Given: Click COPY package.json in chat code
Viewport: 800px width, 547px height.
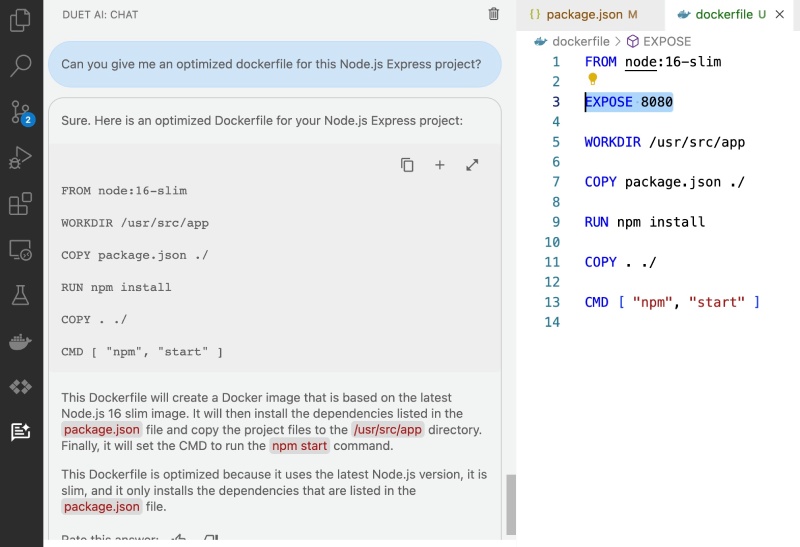Looking at the screenshot, I should [135, 255].
